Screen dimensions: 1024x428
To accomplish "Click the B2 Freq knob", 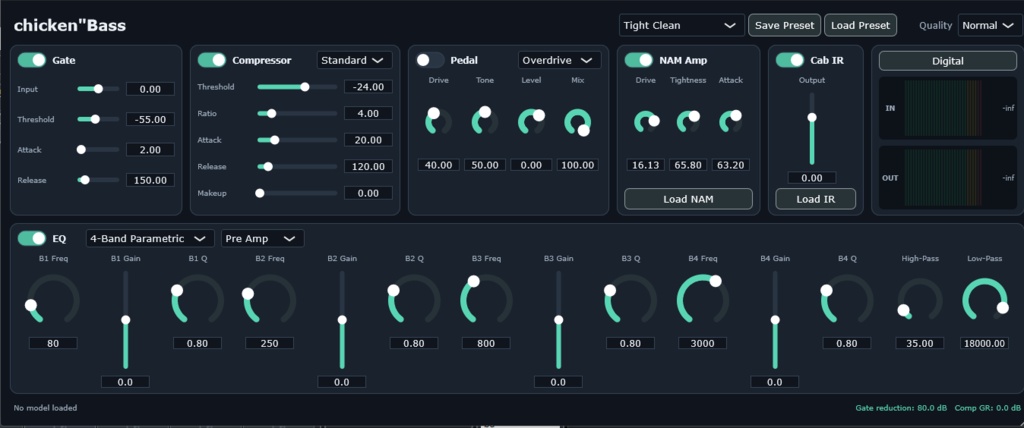I will pyautogui.click(x=269, y=301).
